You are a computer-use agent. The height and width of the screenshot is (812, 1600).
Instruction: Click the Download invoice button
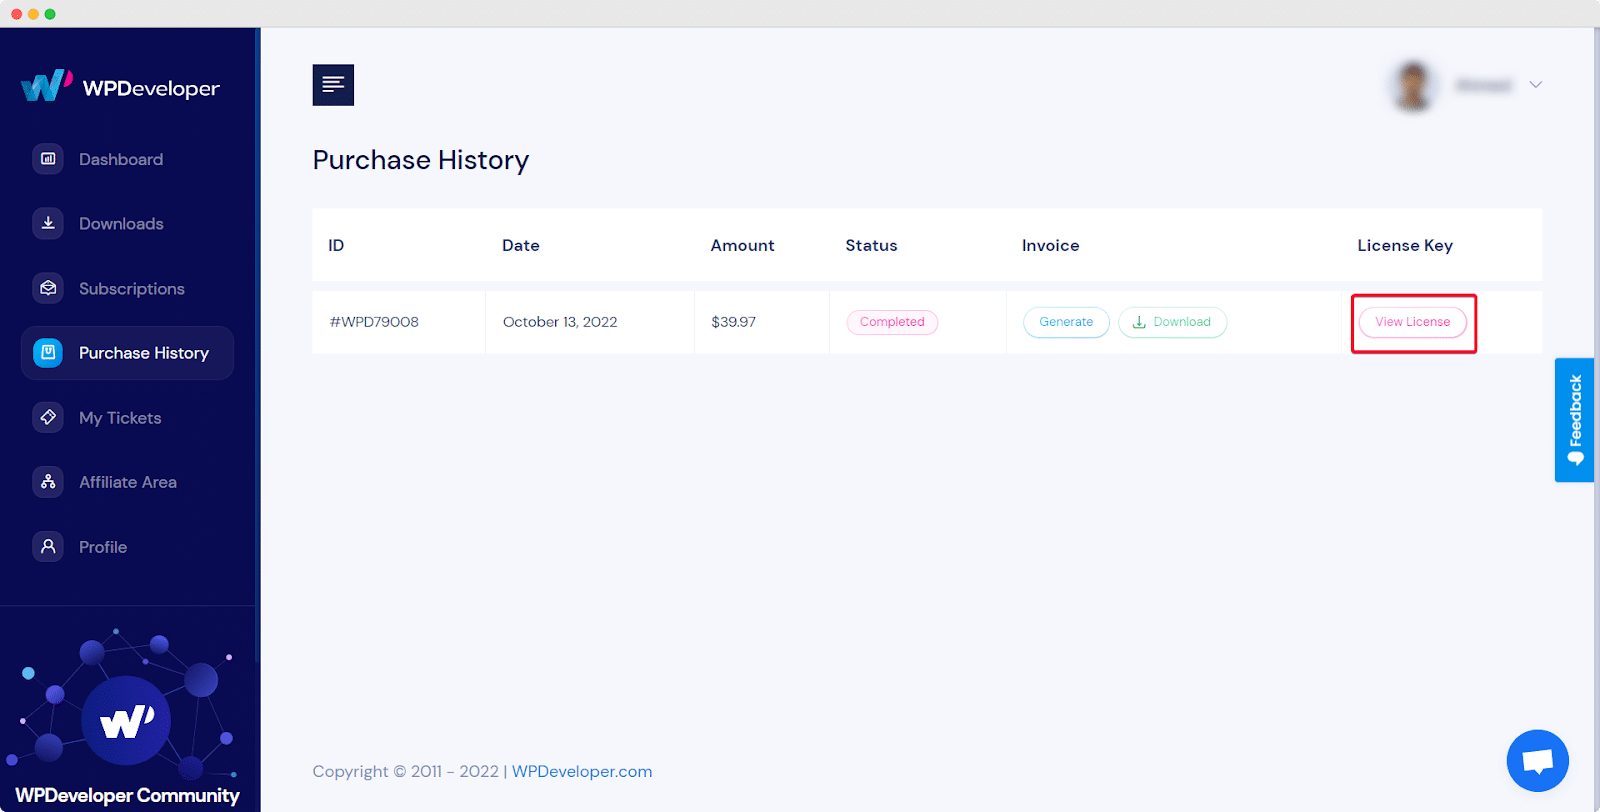[1172, 322]
